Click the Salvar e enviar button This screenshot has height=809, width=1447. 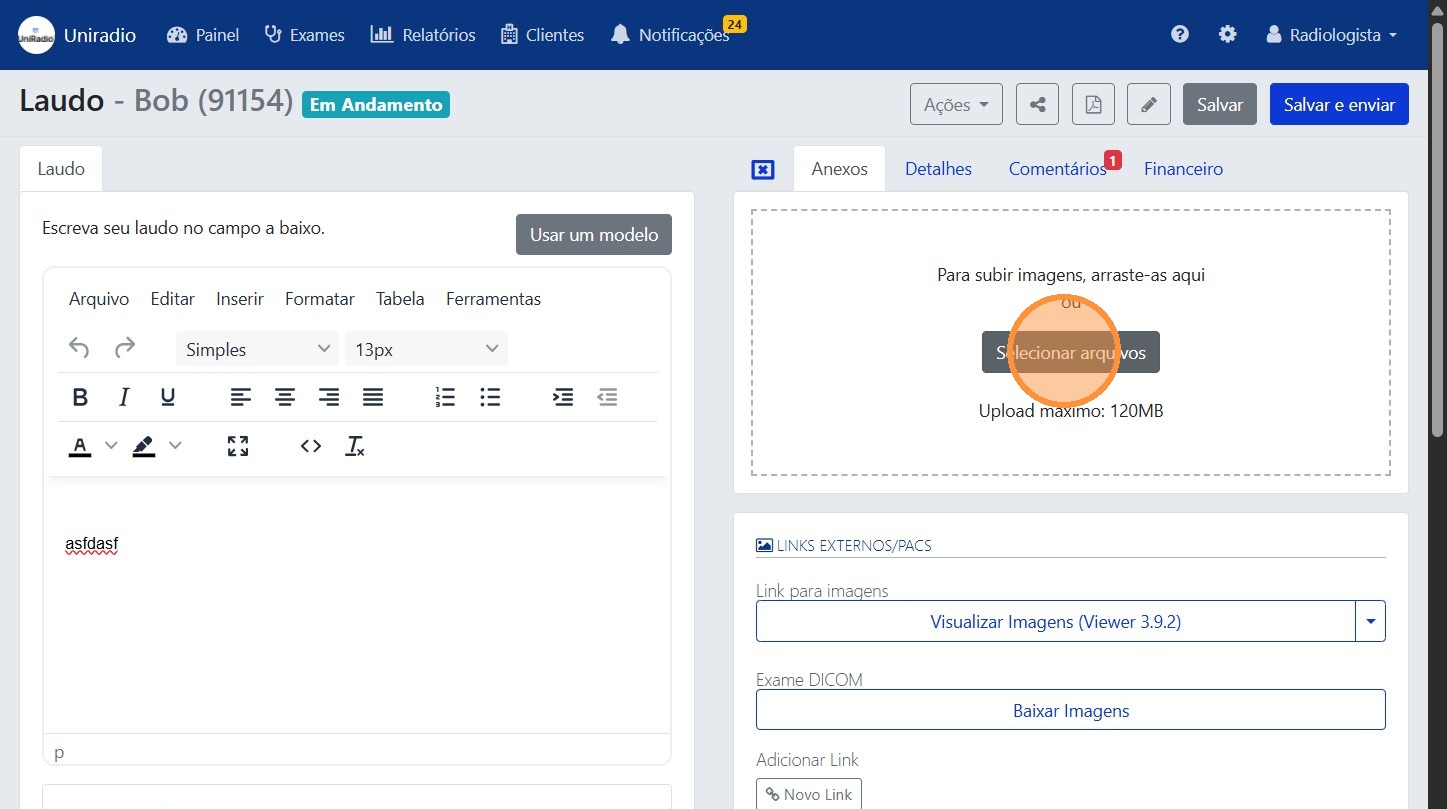(1338, 104)
